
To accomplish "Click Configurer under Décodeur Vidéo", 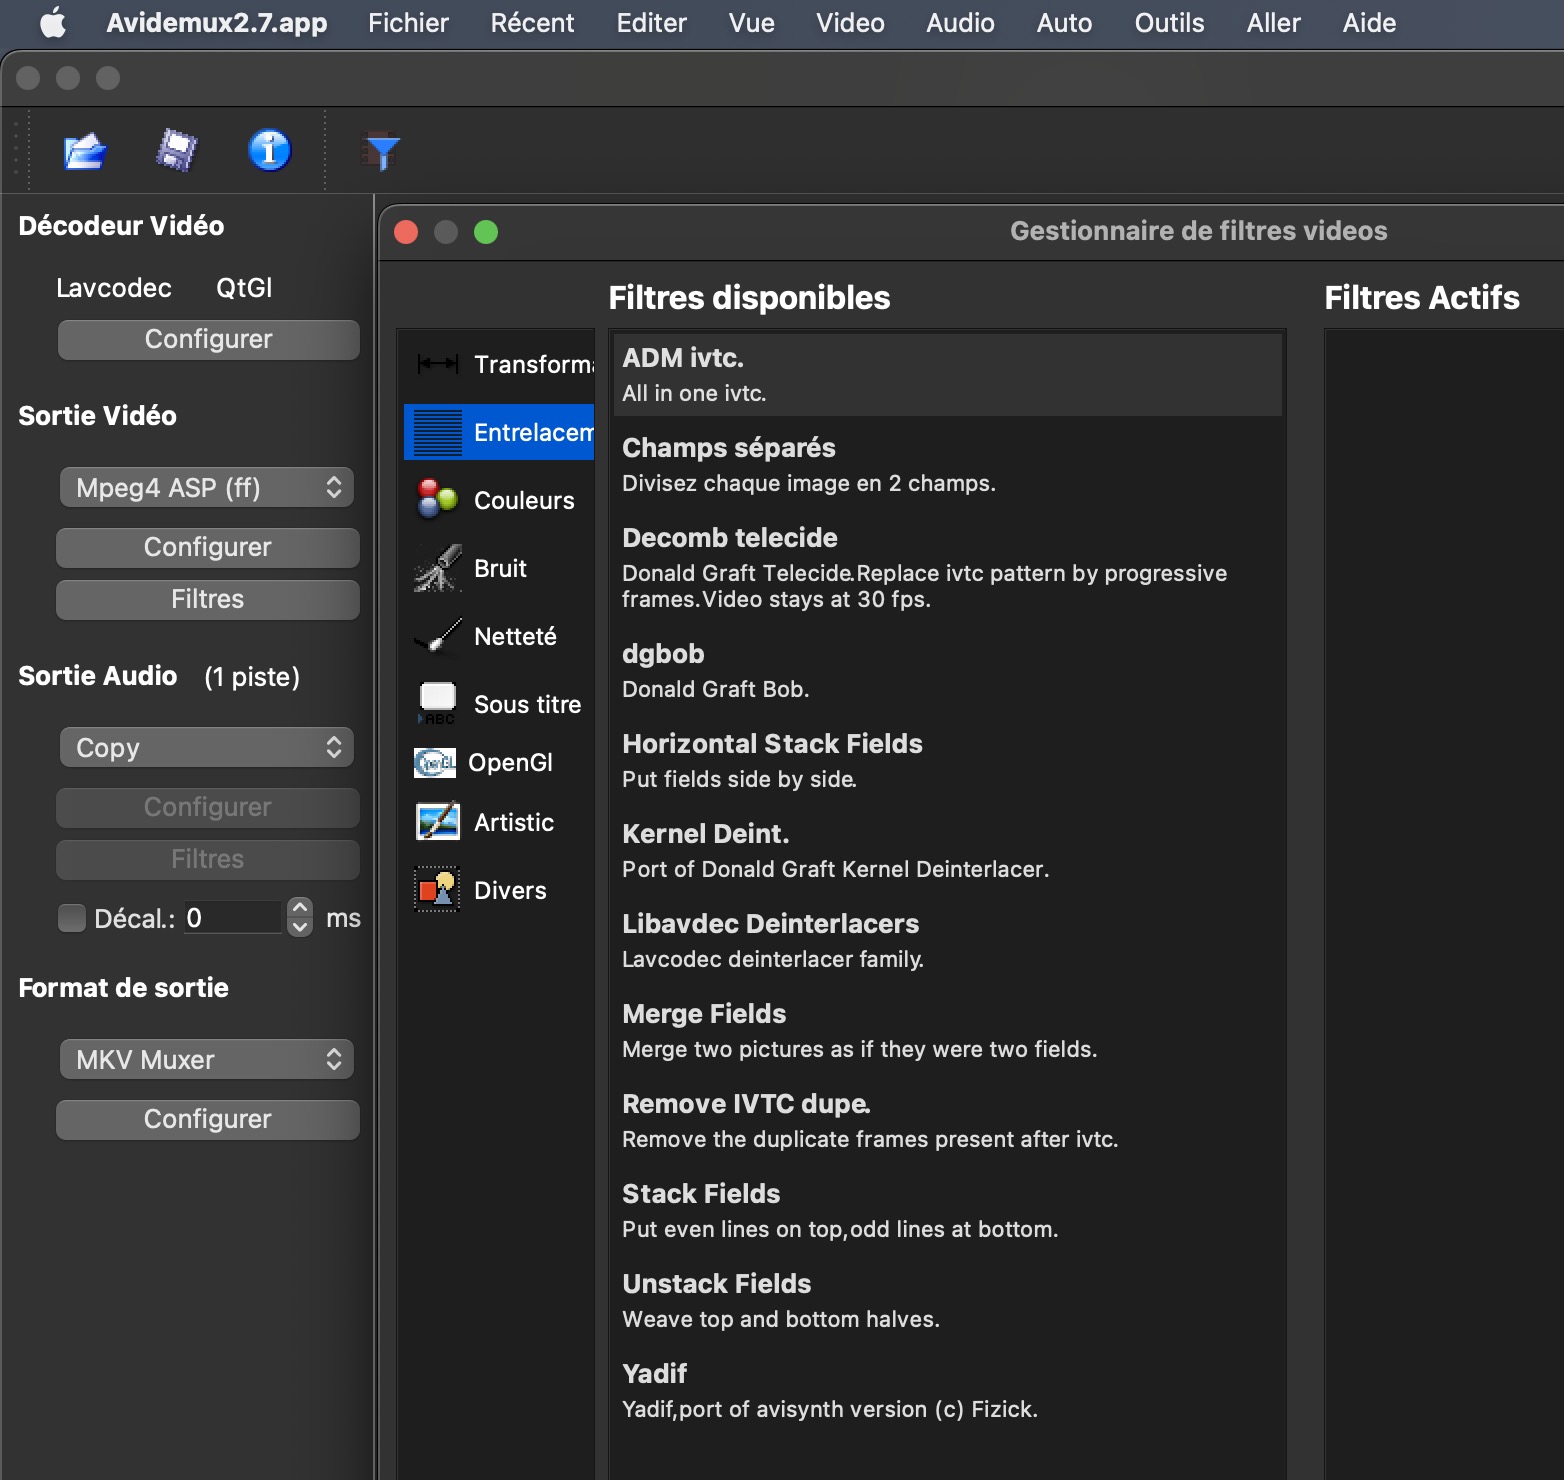I will pos(208,340).
